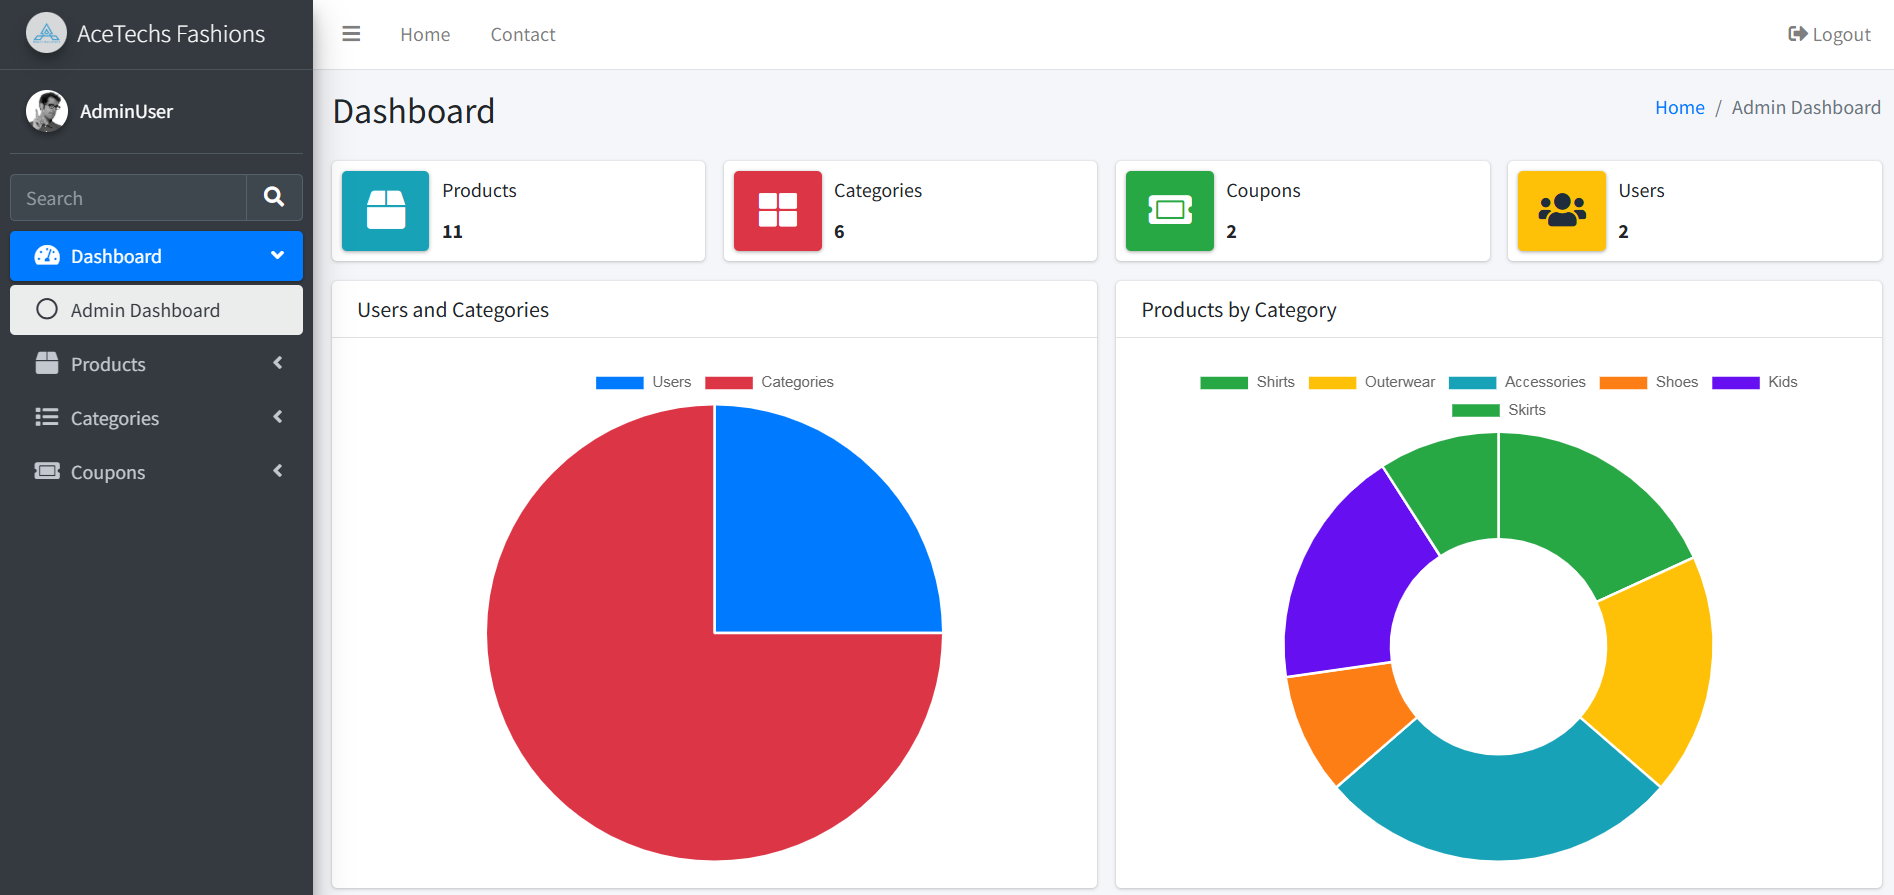
Task: Toggle the Outerwear legend item visibility
Action: click(x=1372, y=382)
